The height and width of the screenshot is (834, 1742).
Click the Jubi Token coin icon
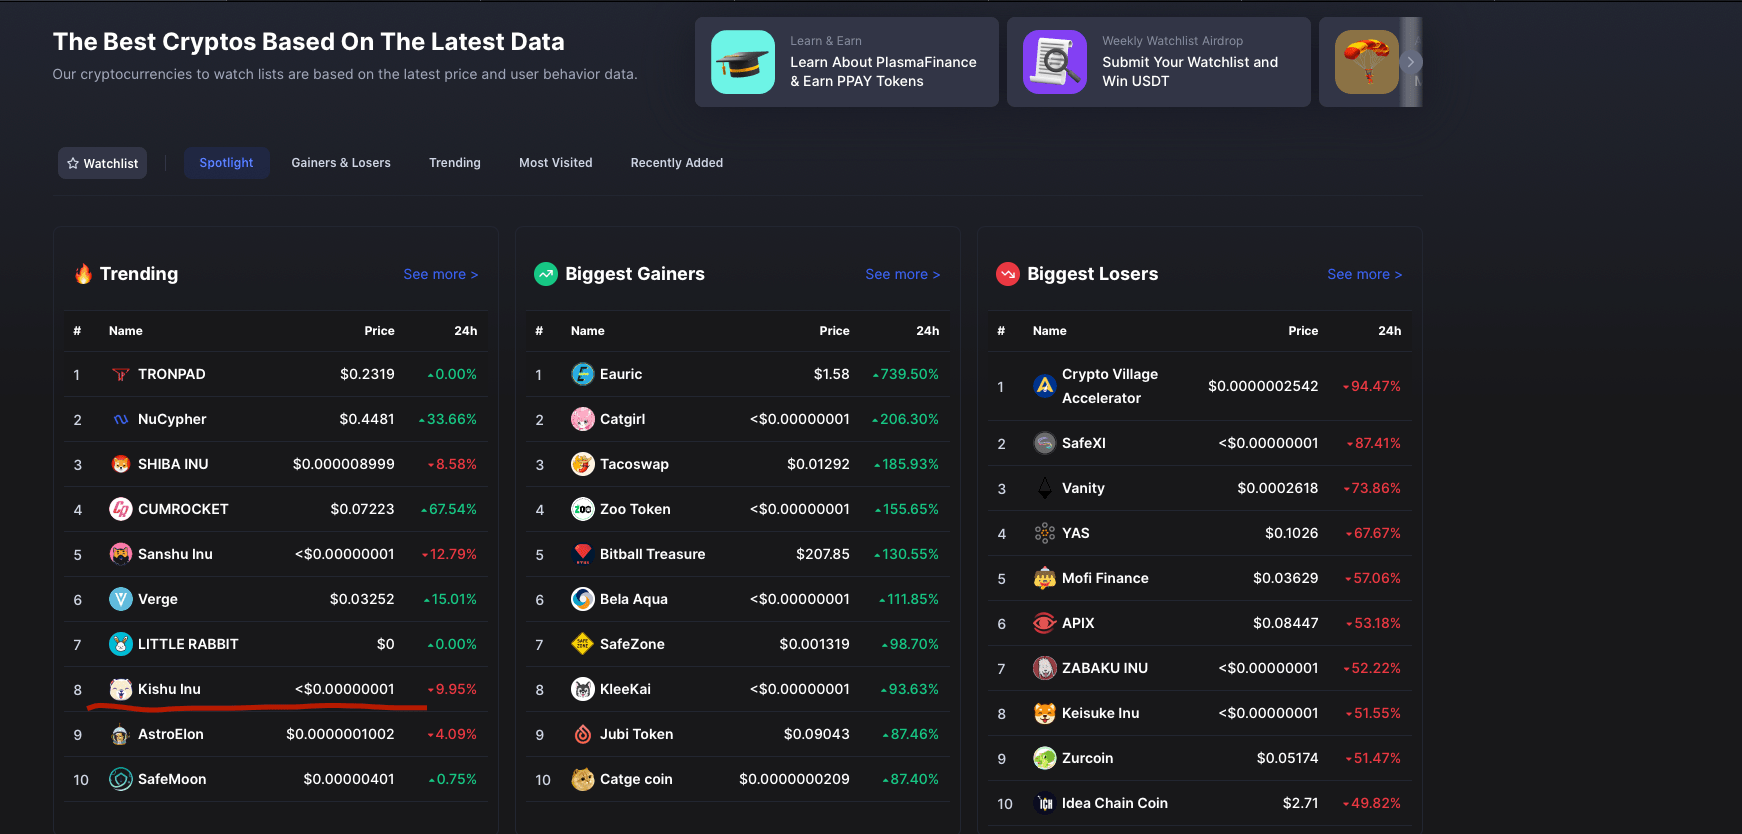[583, 734]
